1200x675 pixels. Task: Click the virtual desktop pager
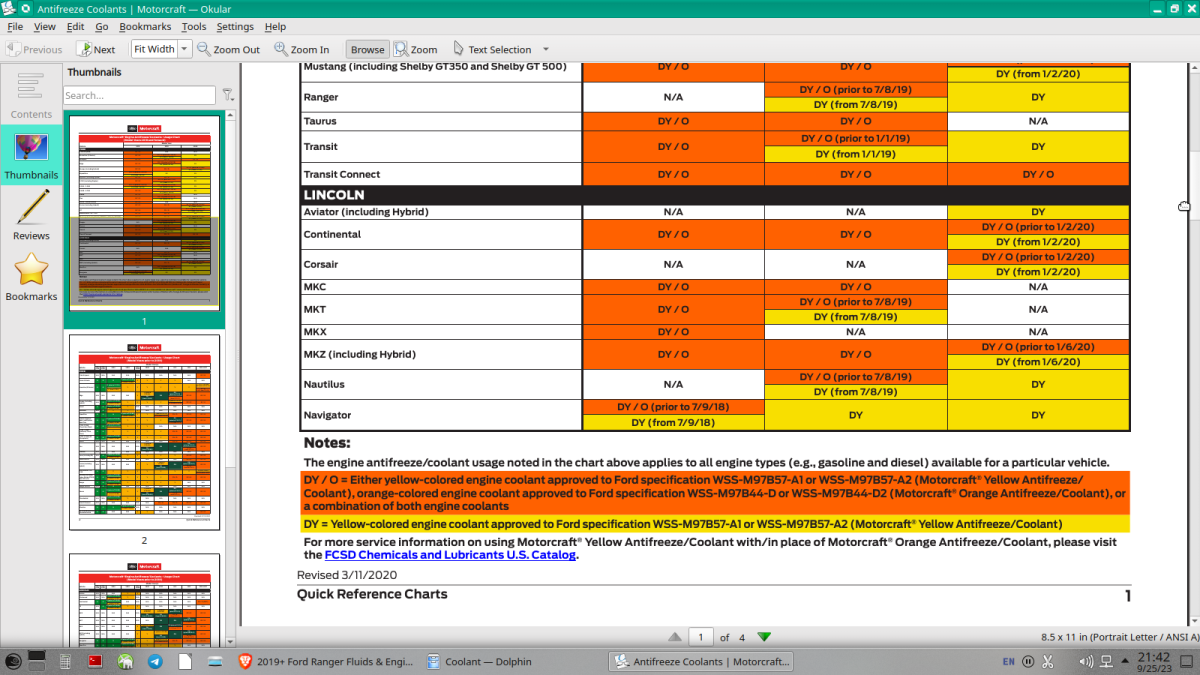[37, 661]
